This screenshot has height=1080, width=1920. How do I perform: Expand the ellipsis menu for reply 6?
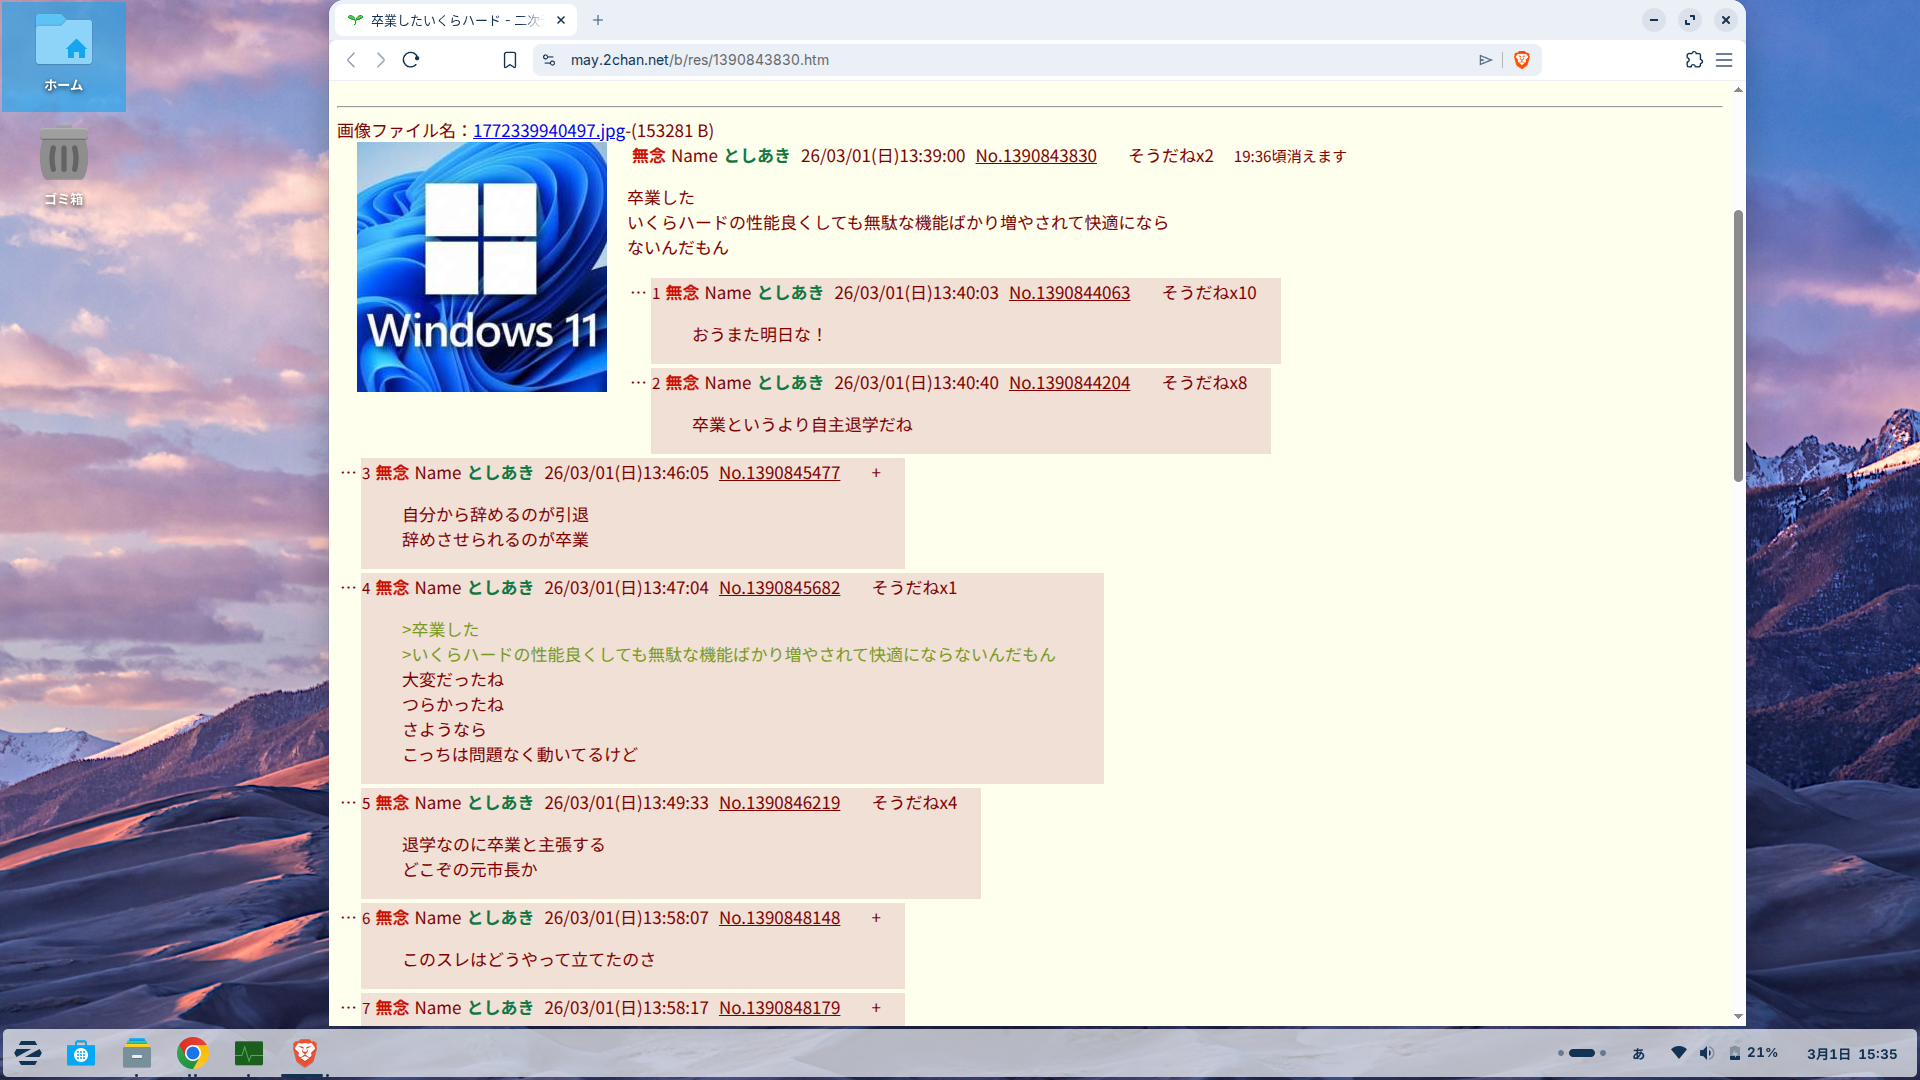click(x=348, y=917)
